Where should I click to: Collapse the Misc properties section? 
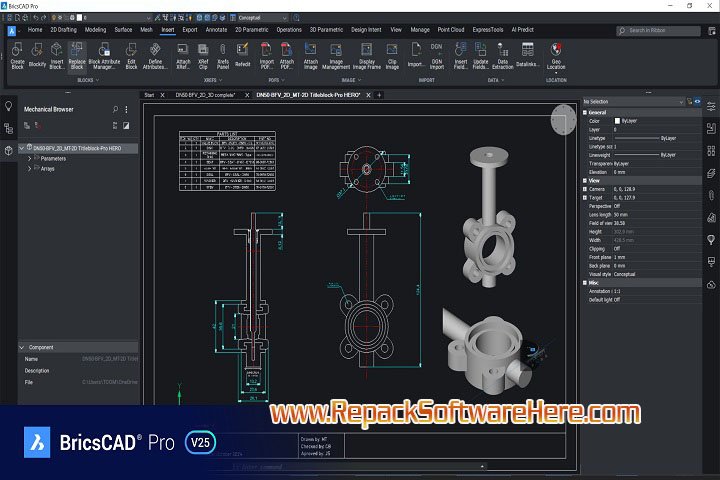pyautogui.click(x=585, y=283)
